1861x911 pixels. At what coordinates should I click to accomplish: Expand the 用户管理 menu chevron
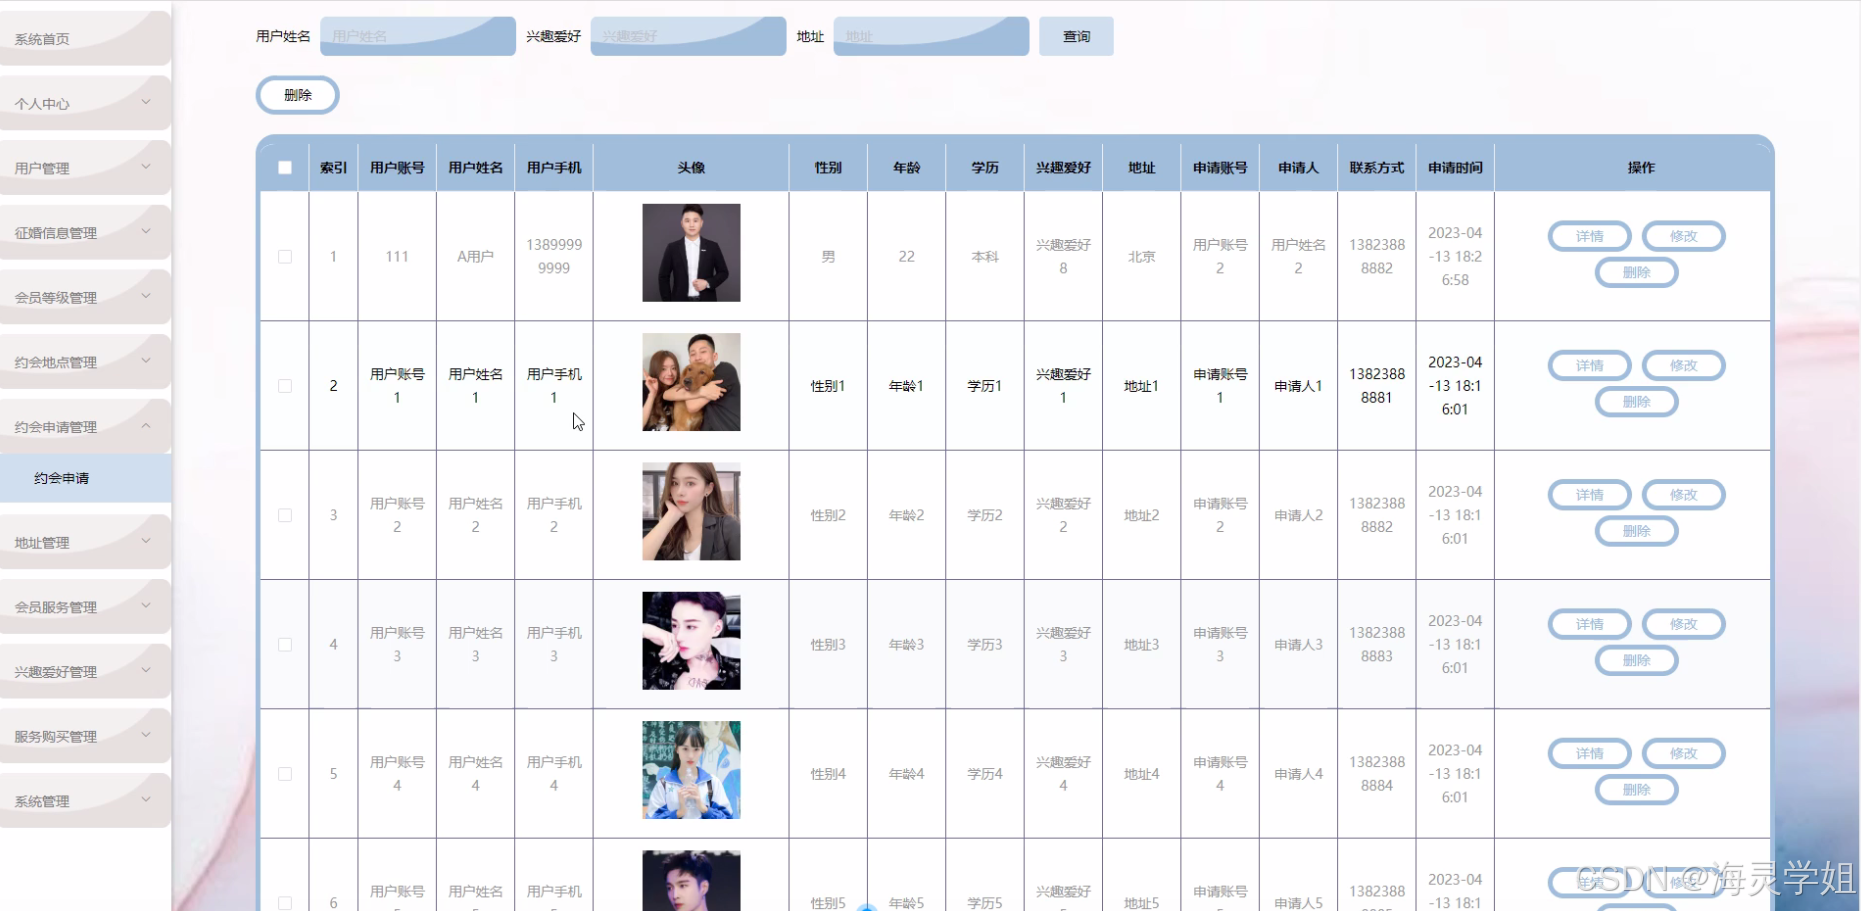point(146,167)
